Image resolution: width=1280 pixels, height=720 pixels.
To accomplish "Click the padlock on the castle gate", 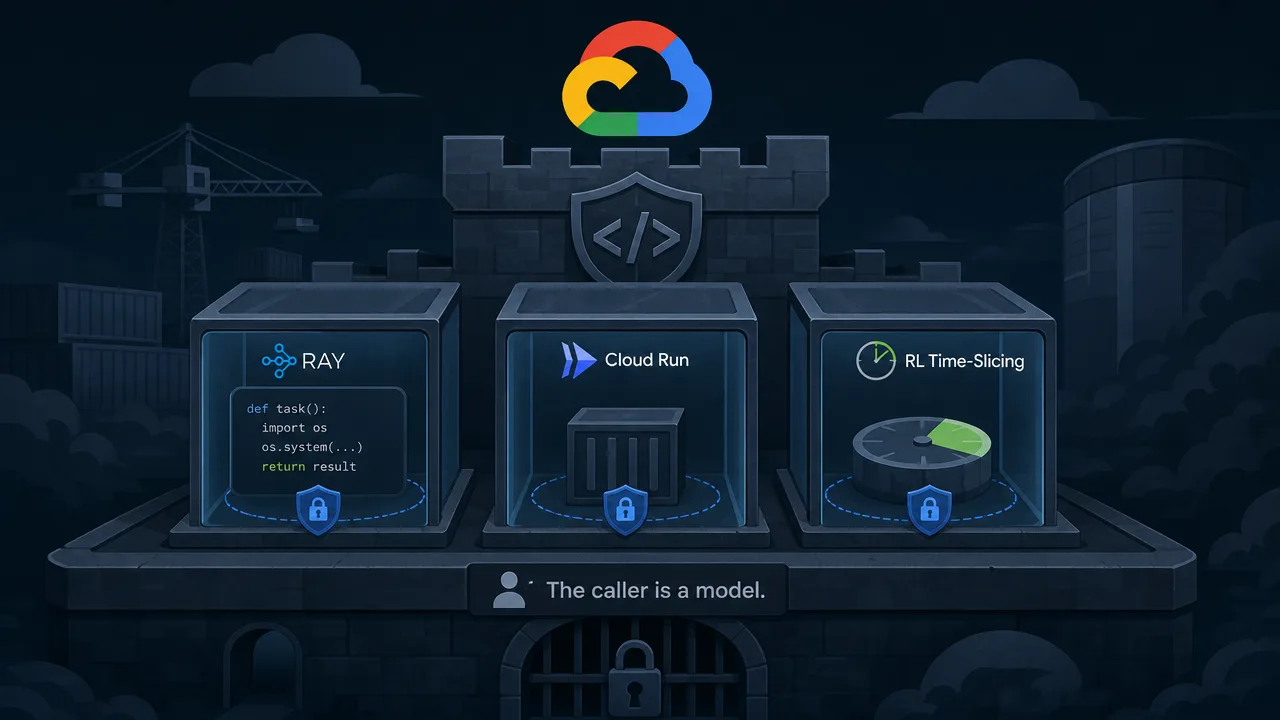I will (x=635, y=677).
